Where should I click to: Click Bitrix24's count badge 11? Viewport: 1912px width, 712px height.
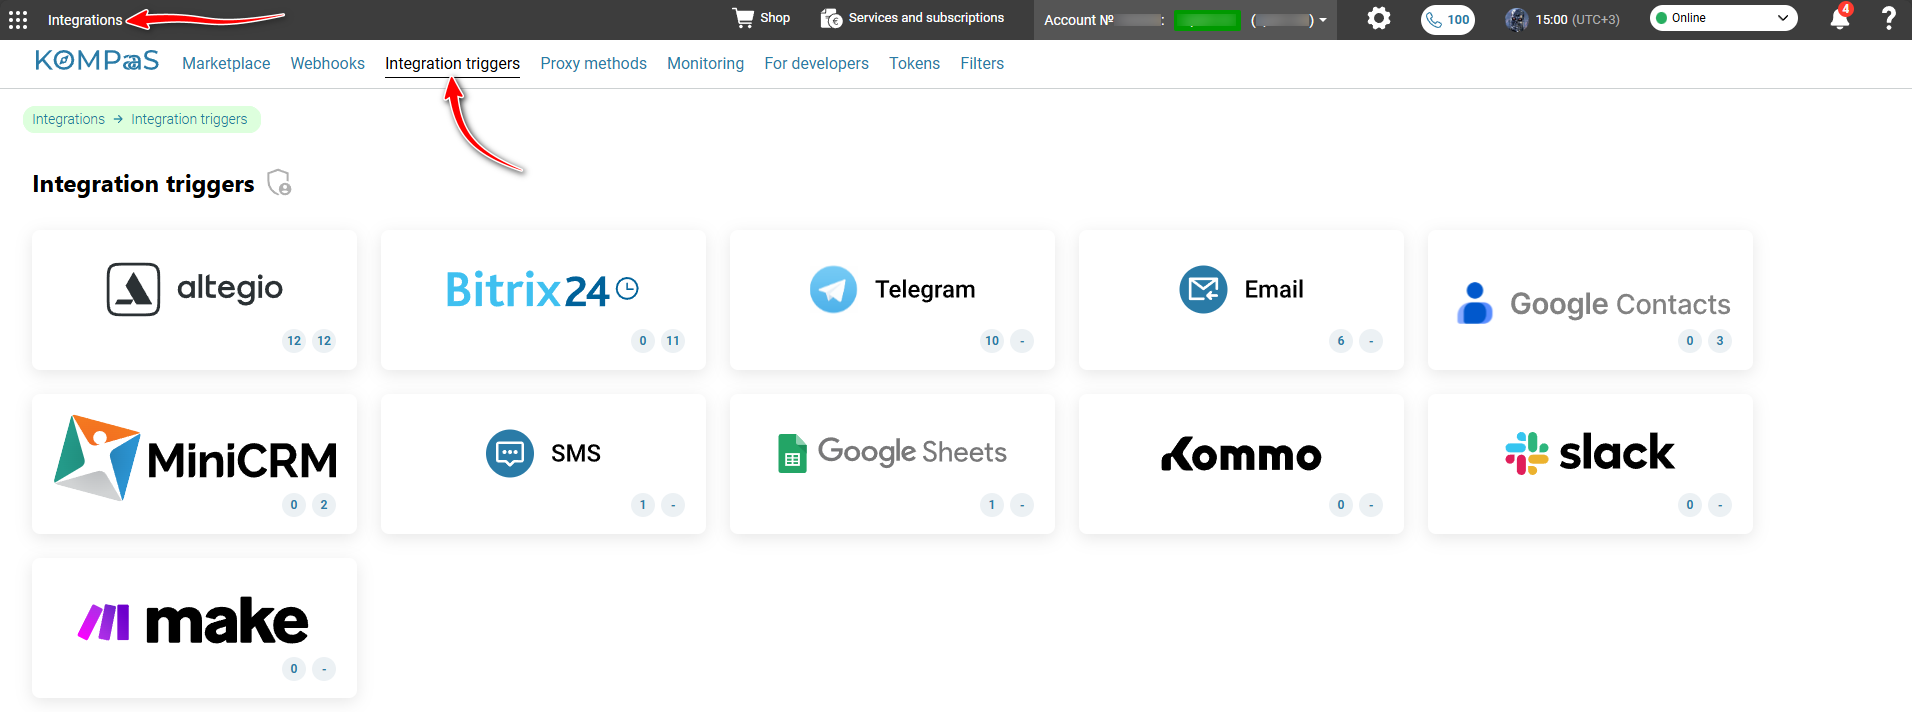673,341
